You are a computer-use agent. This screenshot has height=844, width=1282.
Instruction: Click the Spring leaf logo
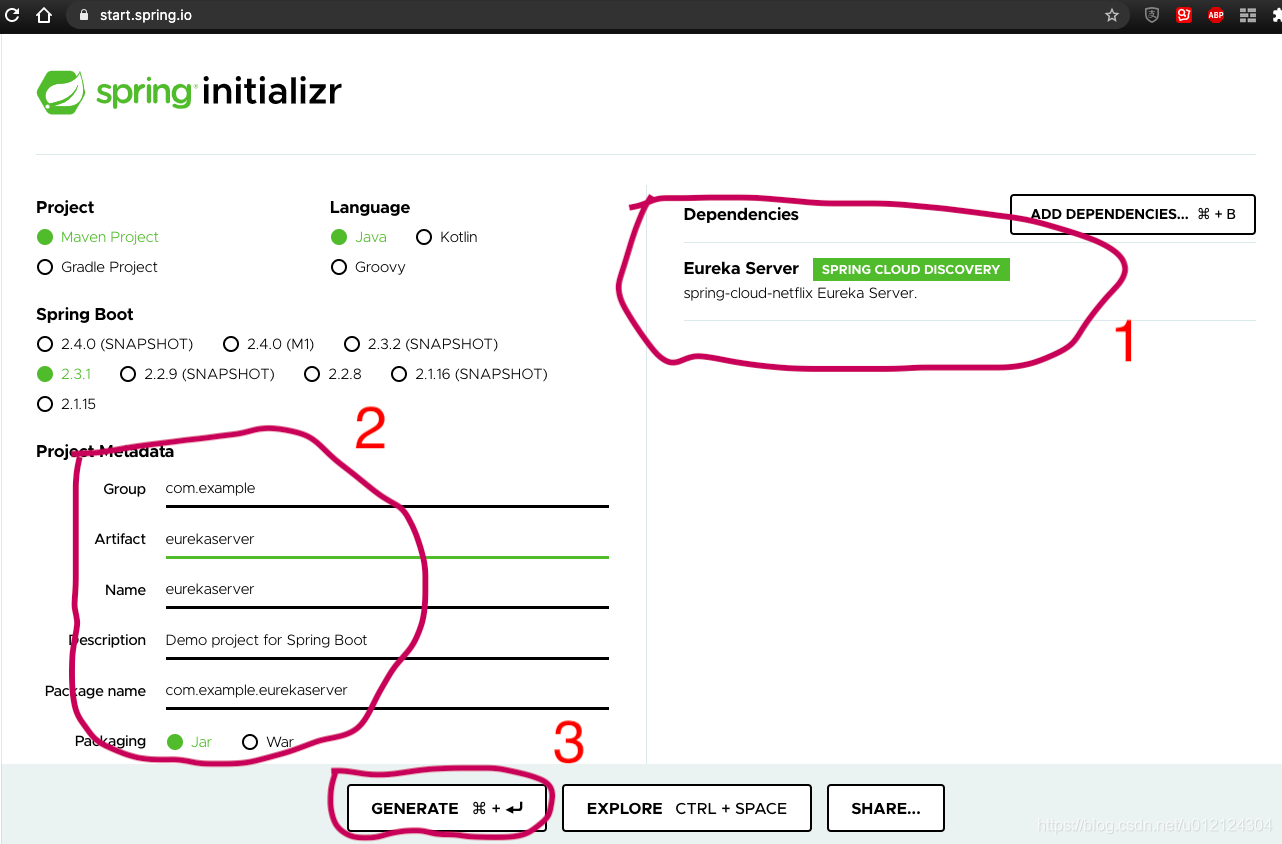tap(61, 92)
